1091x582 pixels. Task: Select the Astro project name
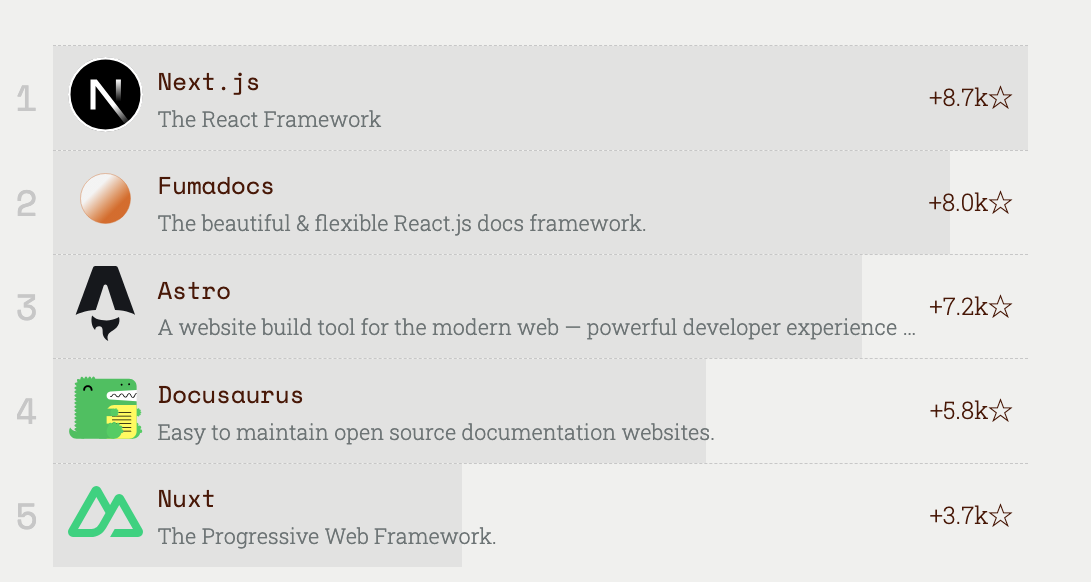194,291
